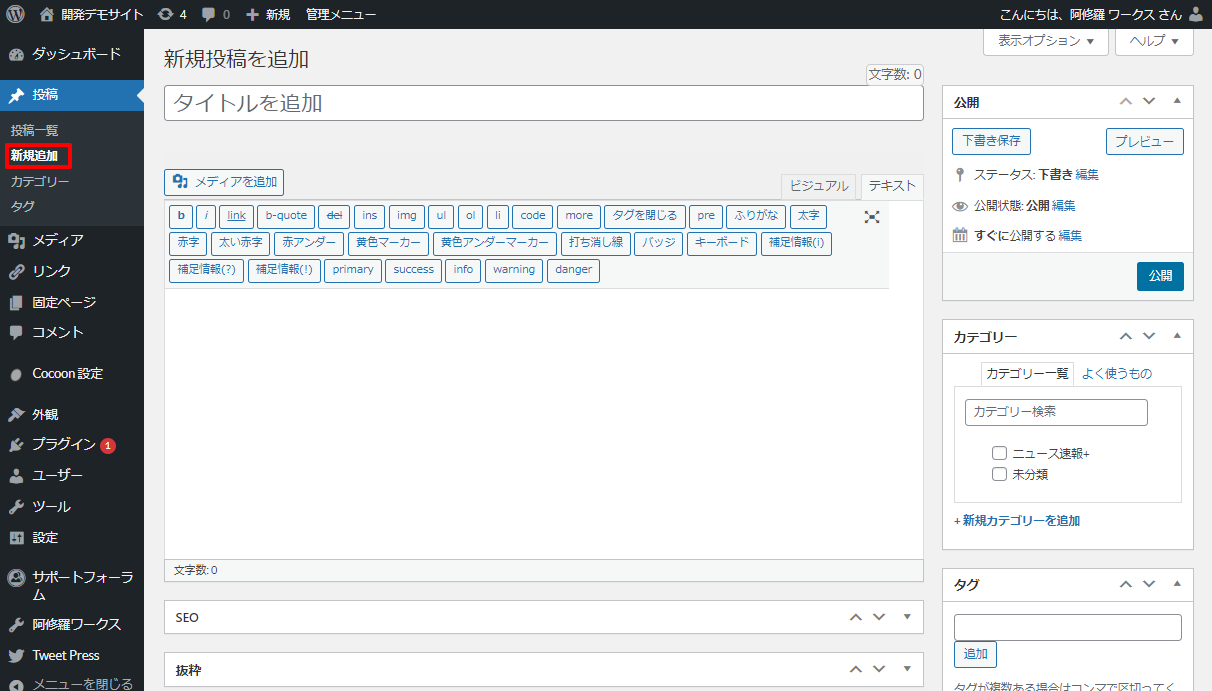Insert b-quote quicktag

[286, 216]
